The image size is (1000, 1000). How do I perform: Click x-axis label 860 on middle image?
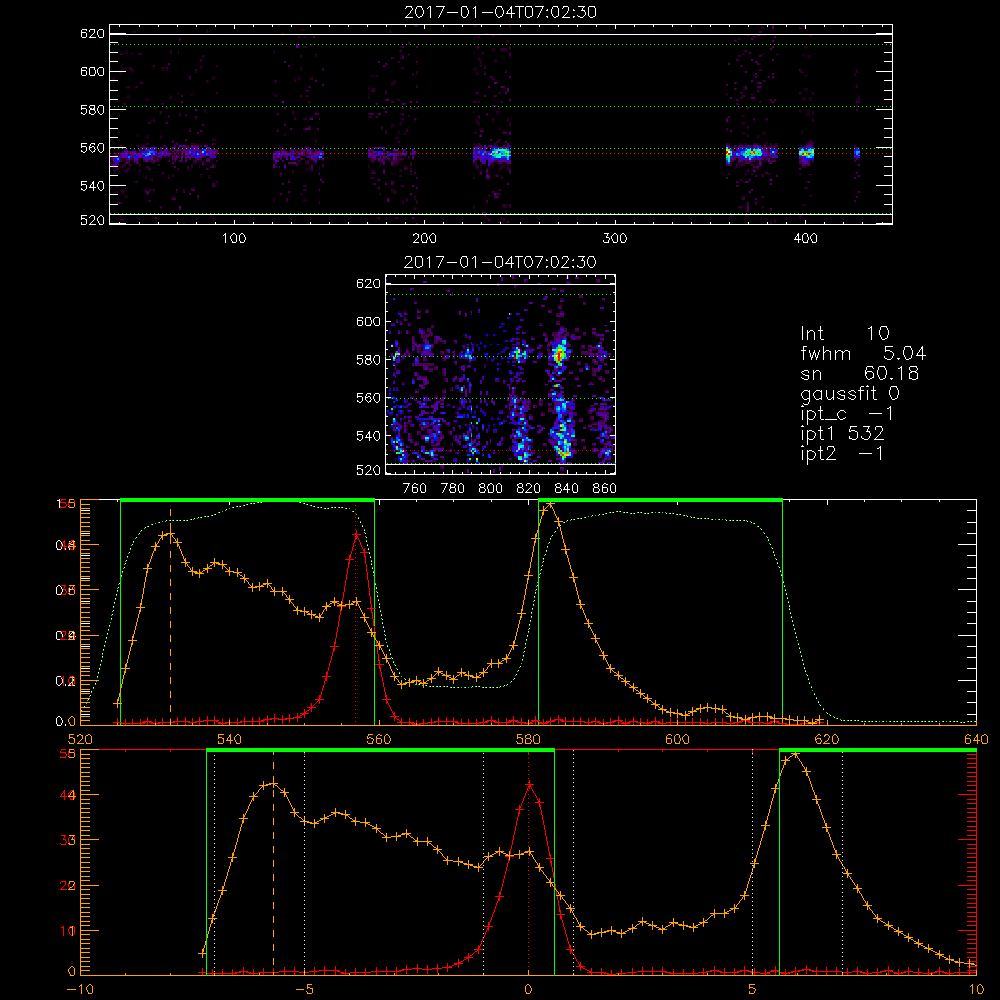click(x=605, y=489)
